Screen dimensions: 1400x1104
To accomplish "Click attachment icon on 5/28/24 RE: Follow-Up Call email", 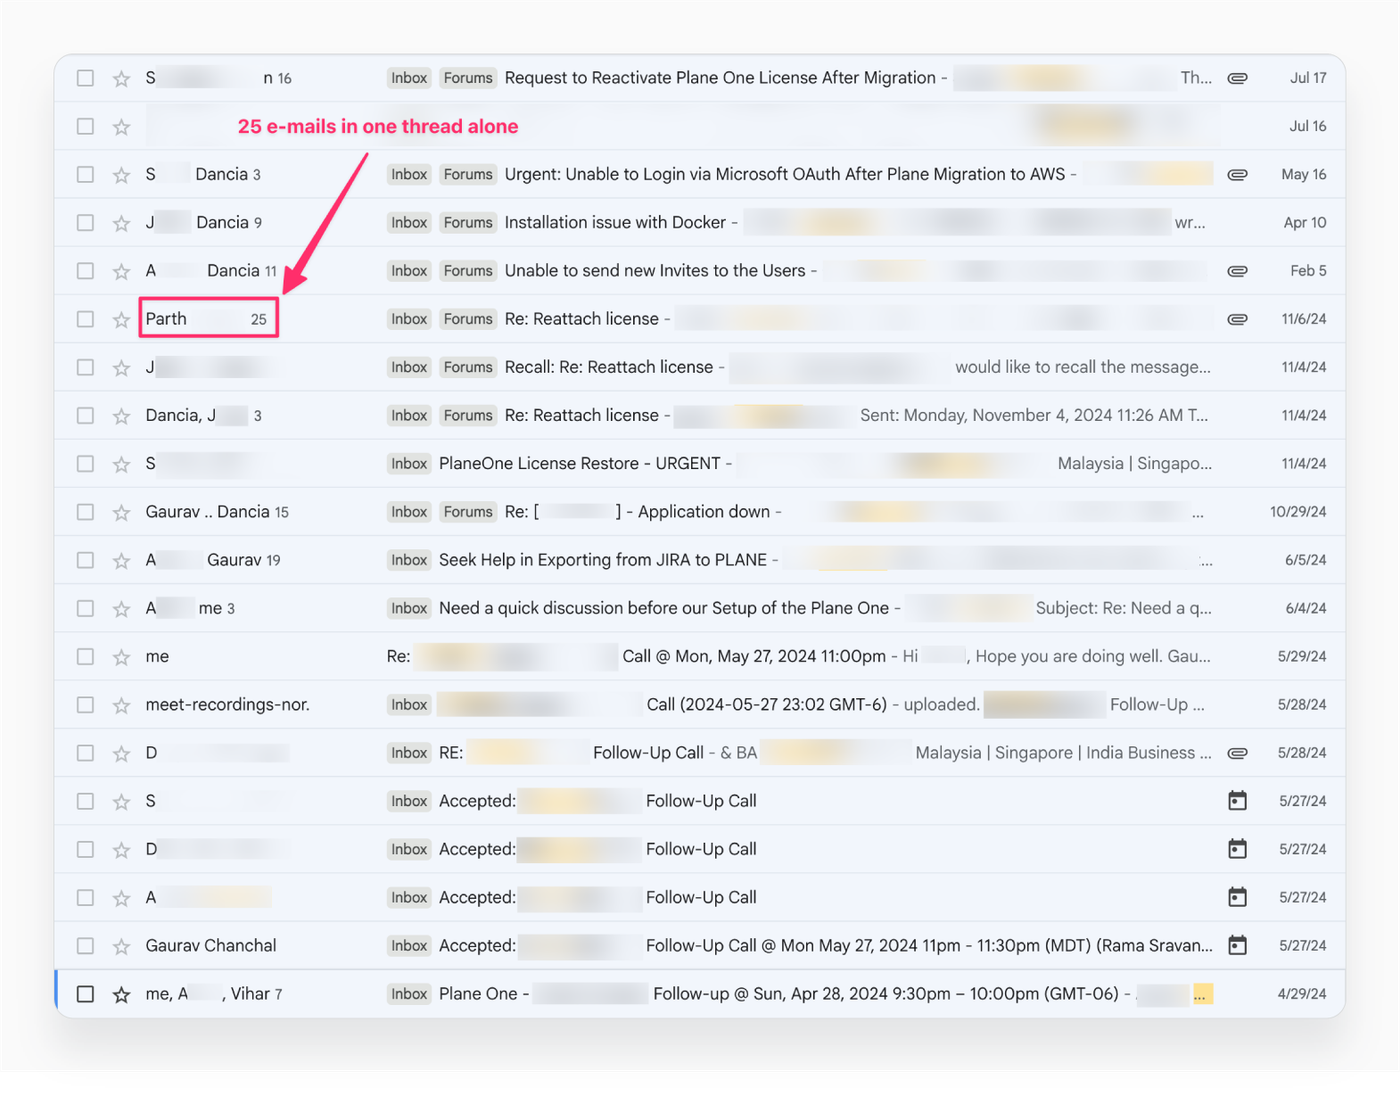I will 1237,753.
